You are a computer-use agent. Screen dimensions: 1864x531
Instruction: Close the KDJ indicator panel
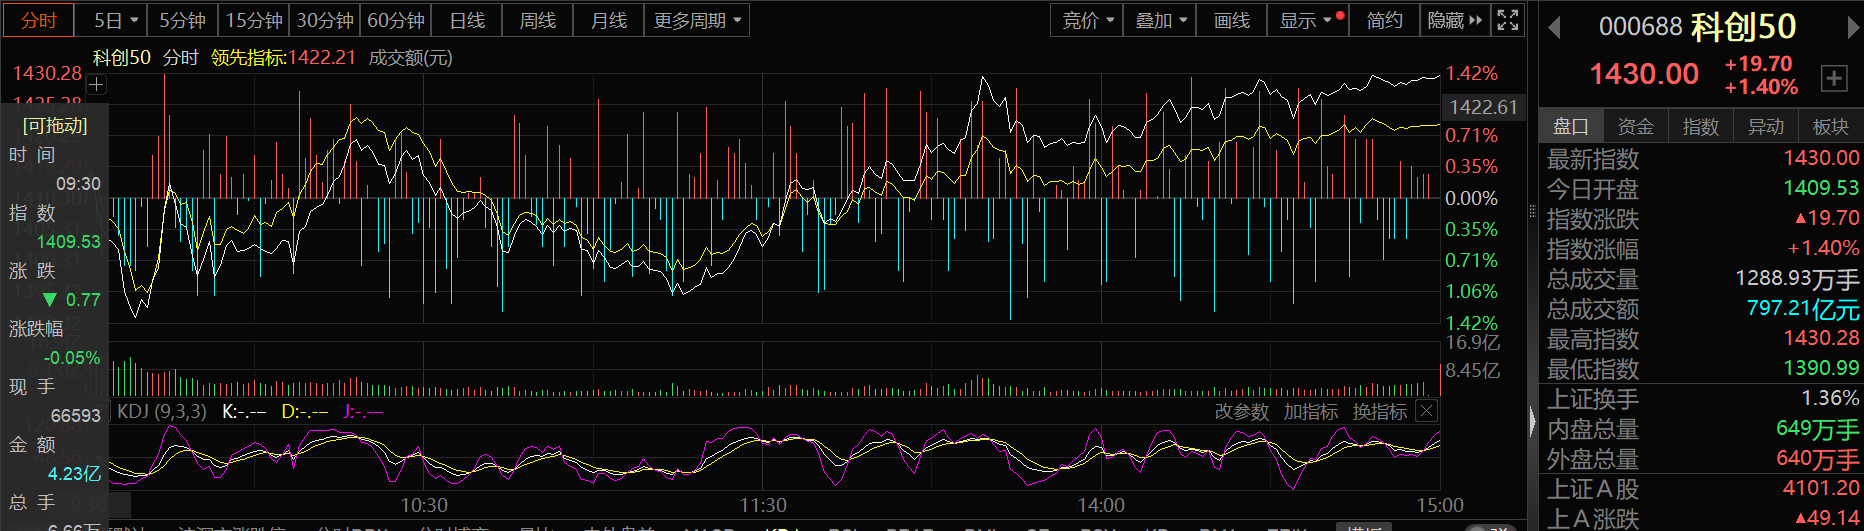click(x=1427, y=411)
